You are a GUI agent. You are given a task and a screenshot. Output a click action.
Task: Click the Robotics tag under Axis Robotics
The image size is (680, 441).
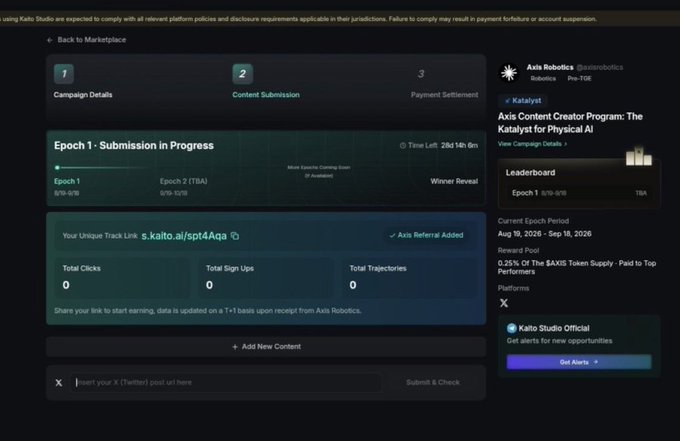pyautogui.click(x=543, y=78)
